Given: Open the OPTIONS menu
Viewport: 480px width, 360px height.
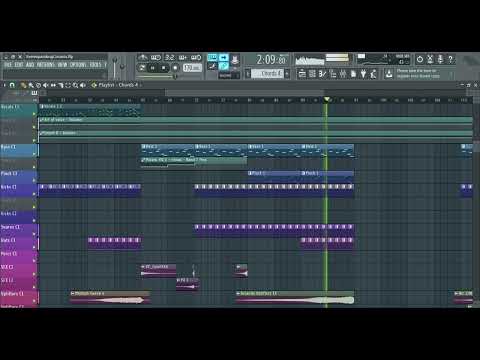Looking at the screenshot, I should pyautogui.click(x=78, y=65).
